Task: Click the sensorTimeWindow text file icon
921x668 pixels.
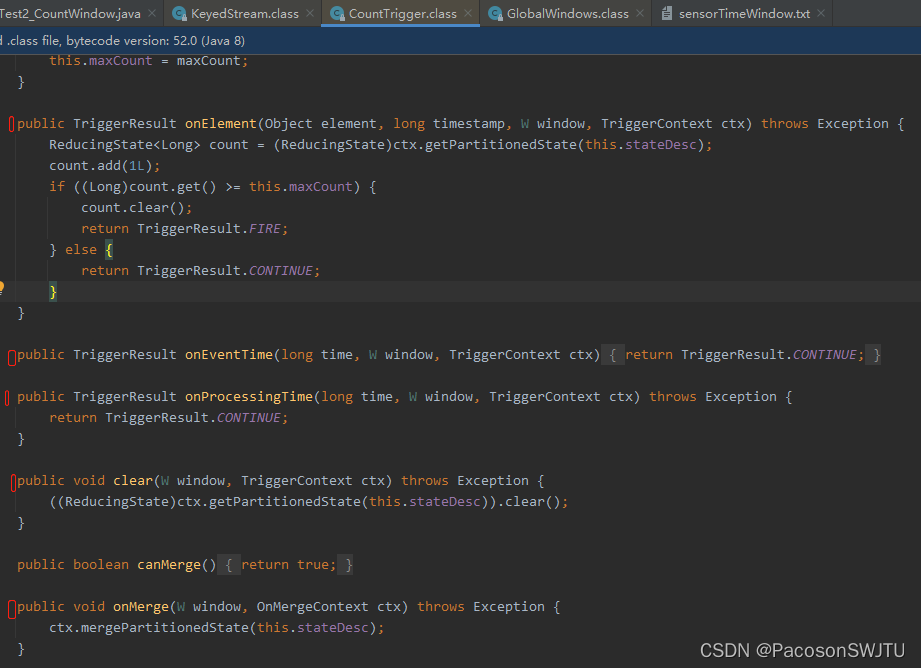Action: click(x=667, y=14)
